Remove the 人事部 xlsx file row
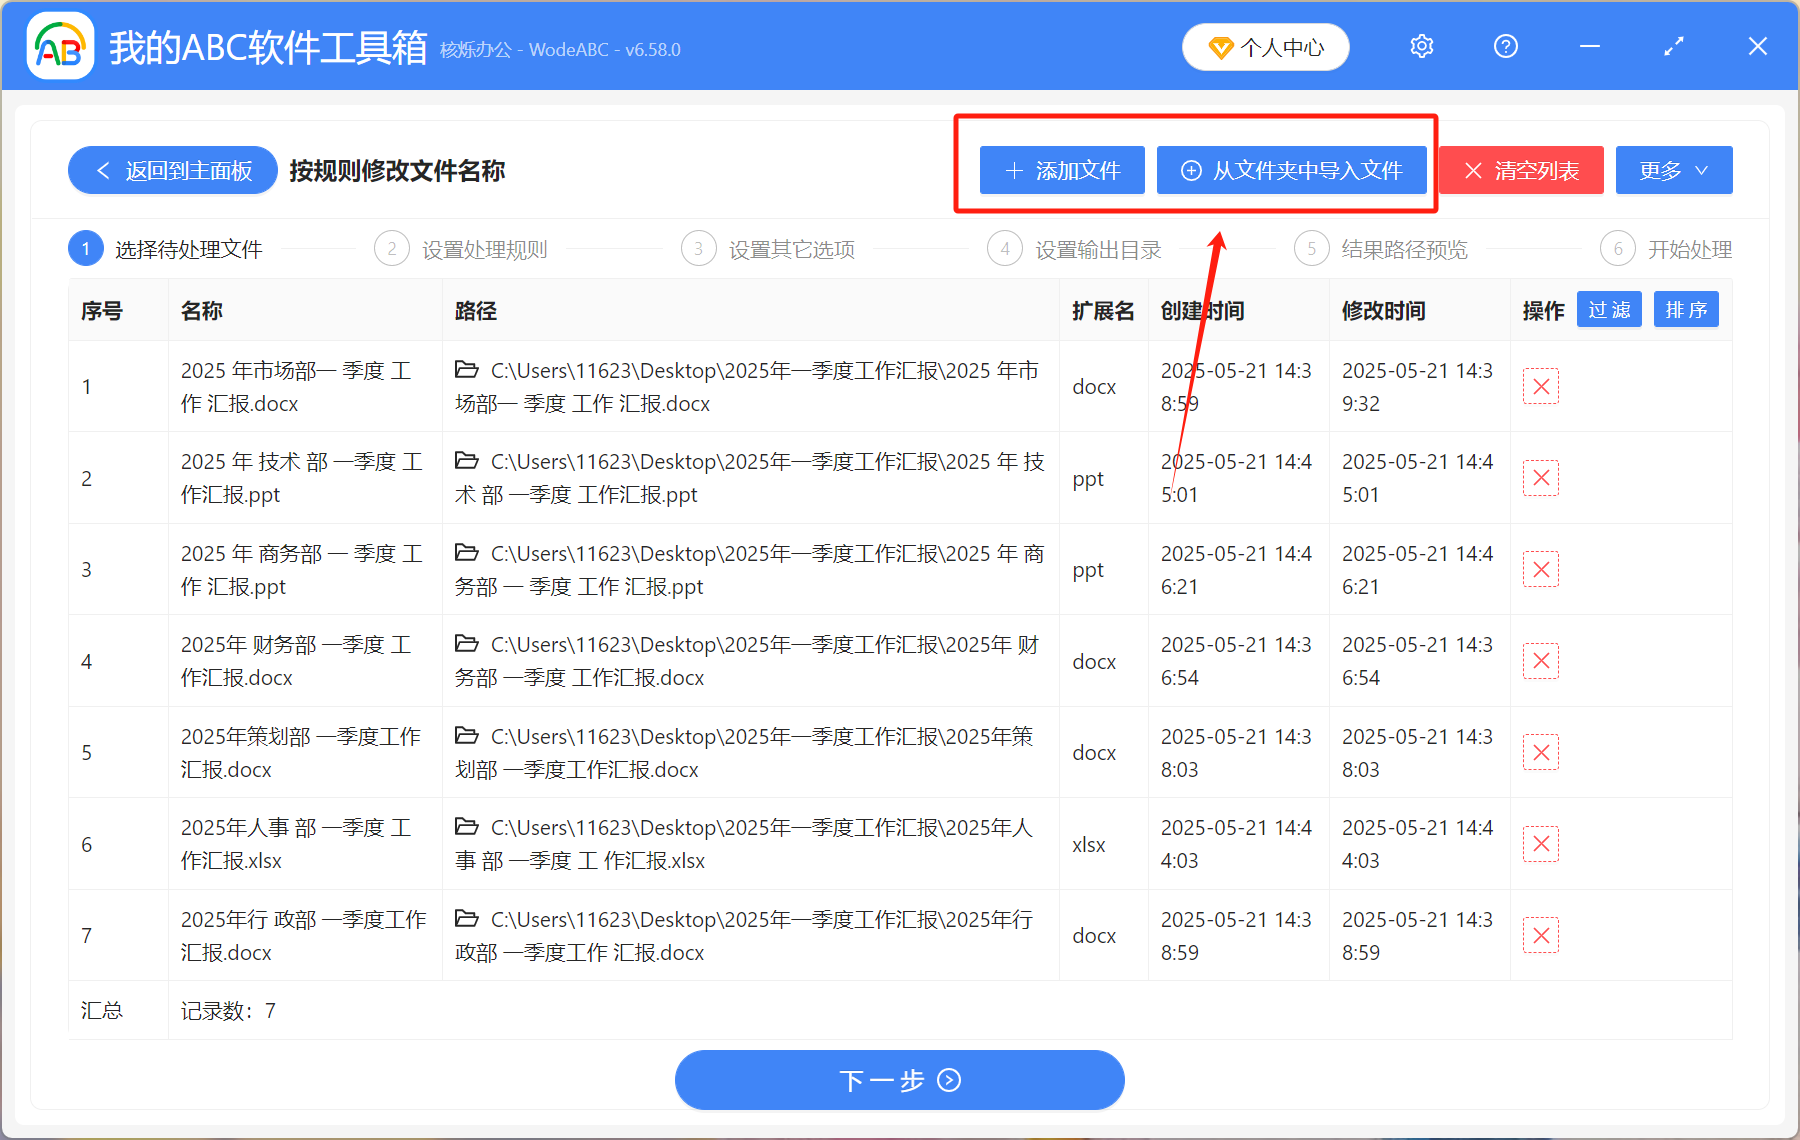1800x1140 pixels. pyautogui.click(x=1541, y=844)
